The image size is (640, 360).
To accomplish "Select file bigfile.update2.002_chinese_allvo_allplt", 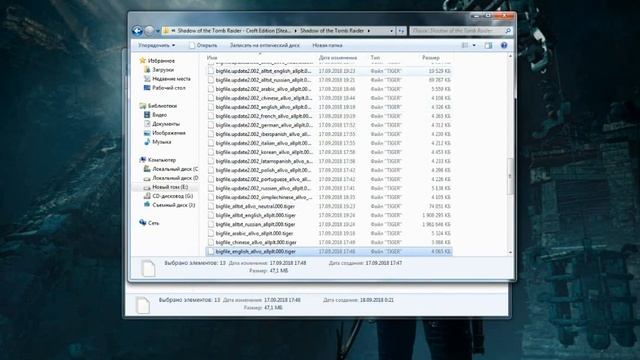I will (329, 98).
